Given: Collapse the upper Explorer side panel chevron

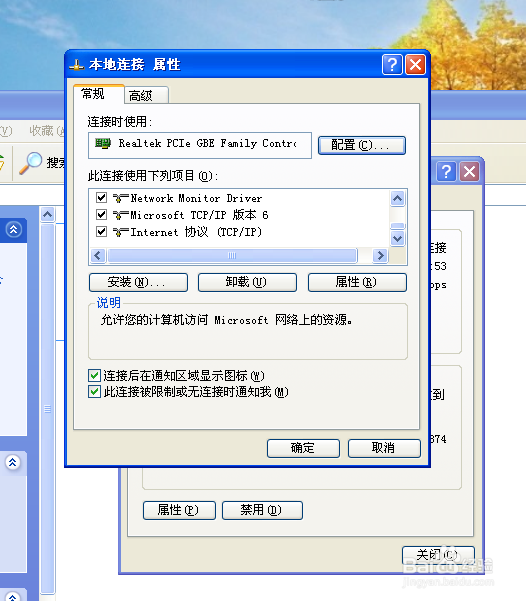Looking at the screenshot, I should tap(13, 230).
